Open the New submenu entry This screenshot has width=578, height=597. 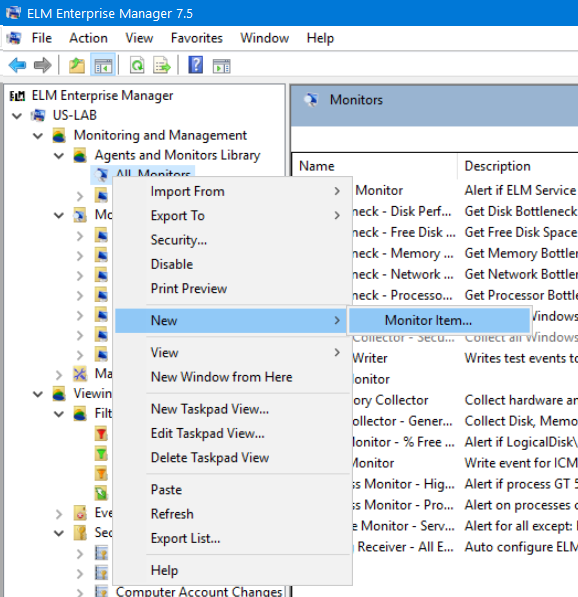click(231, 321)
